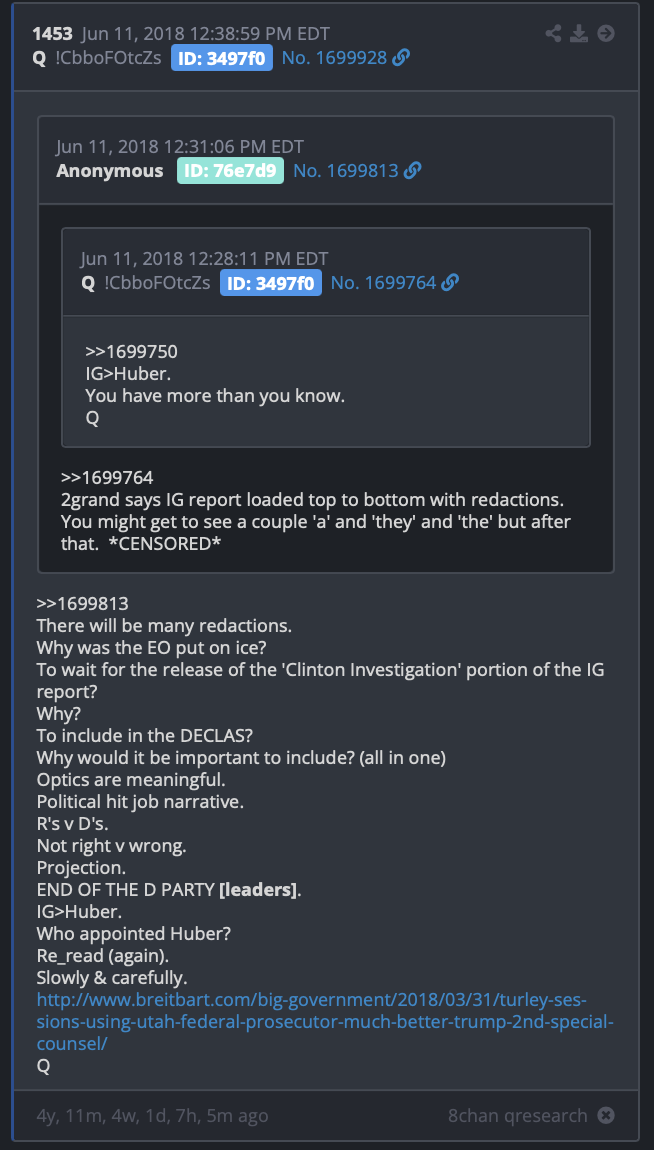This screenshot has width=654, height=1150.
Task: Open post No. 1699813 link
Action: (x=346, y=171)
